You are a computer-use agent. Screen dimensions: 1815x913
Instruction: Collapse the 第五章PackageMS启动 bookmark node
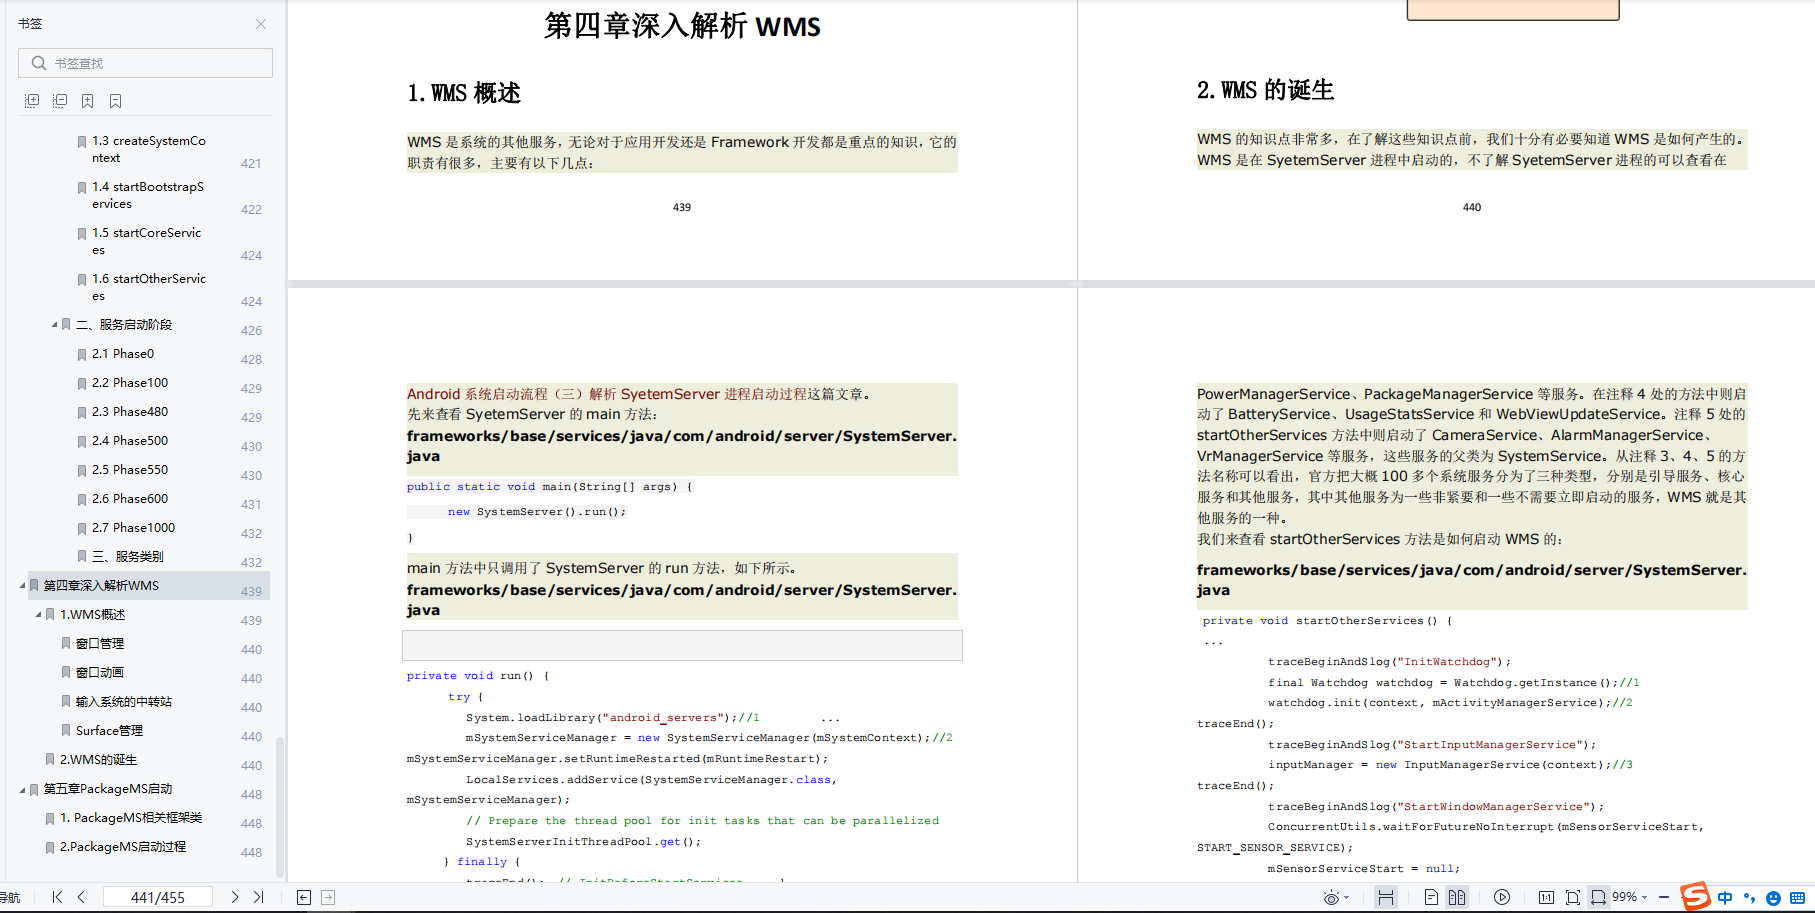22,789
